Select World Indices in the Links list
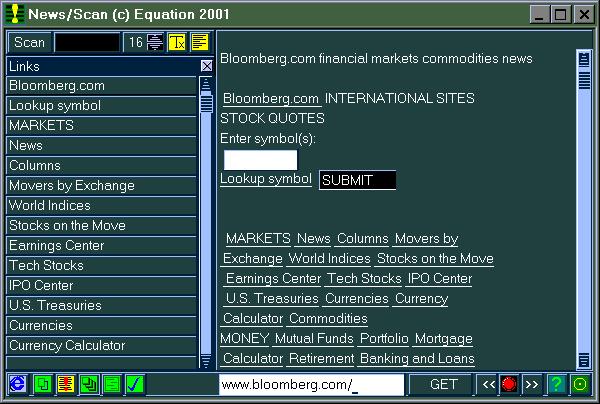 (x=101, y=205)
